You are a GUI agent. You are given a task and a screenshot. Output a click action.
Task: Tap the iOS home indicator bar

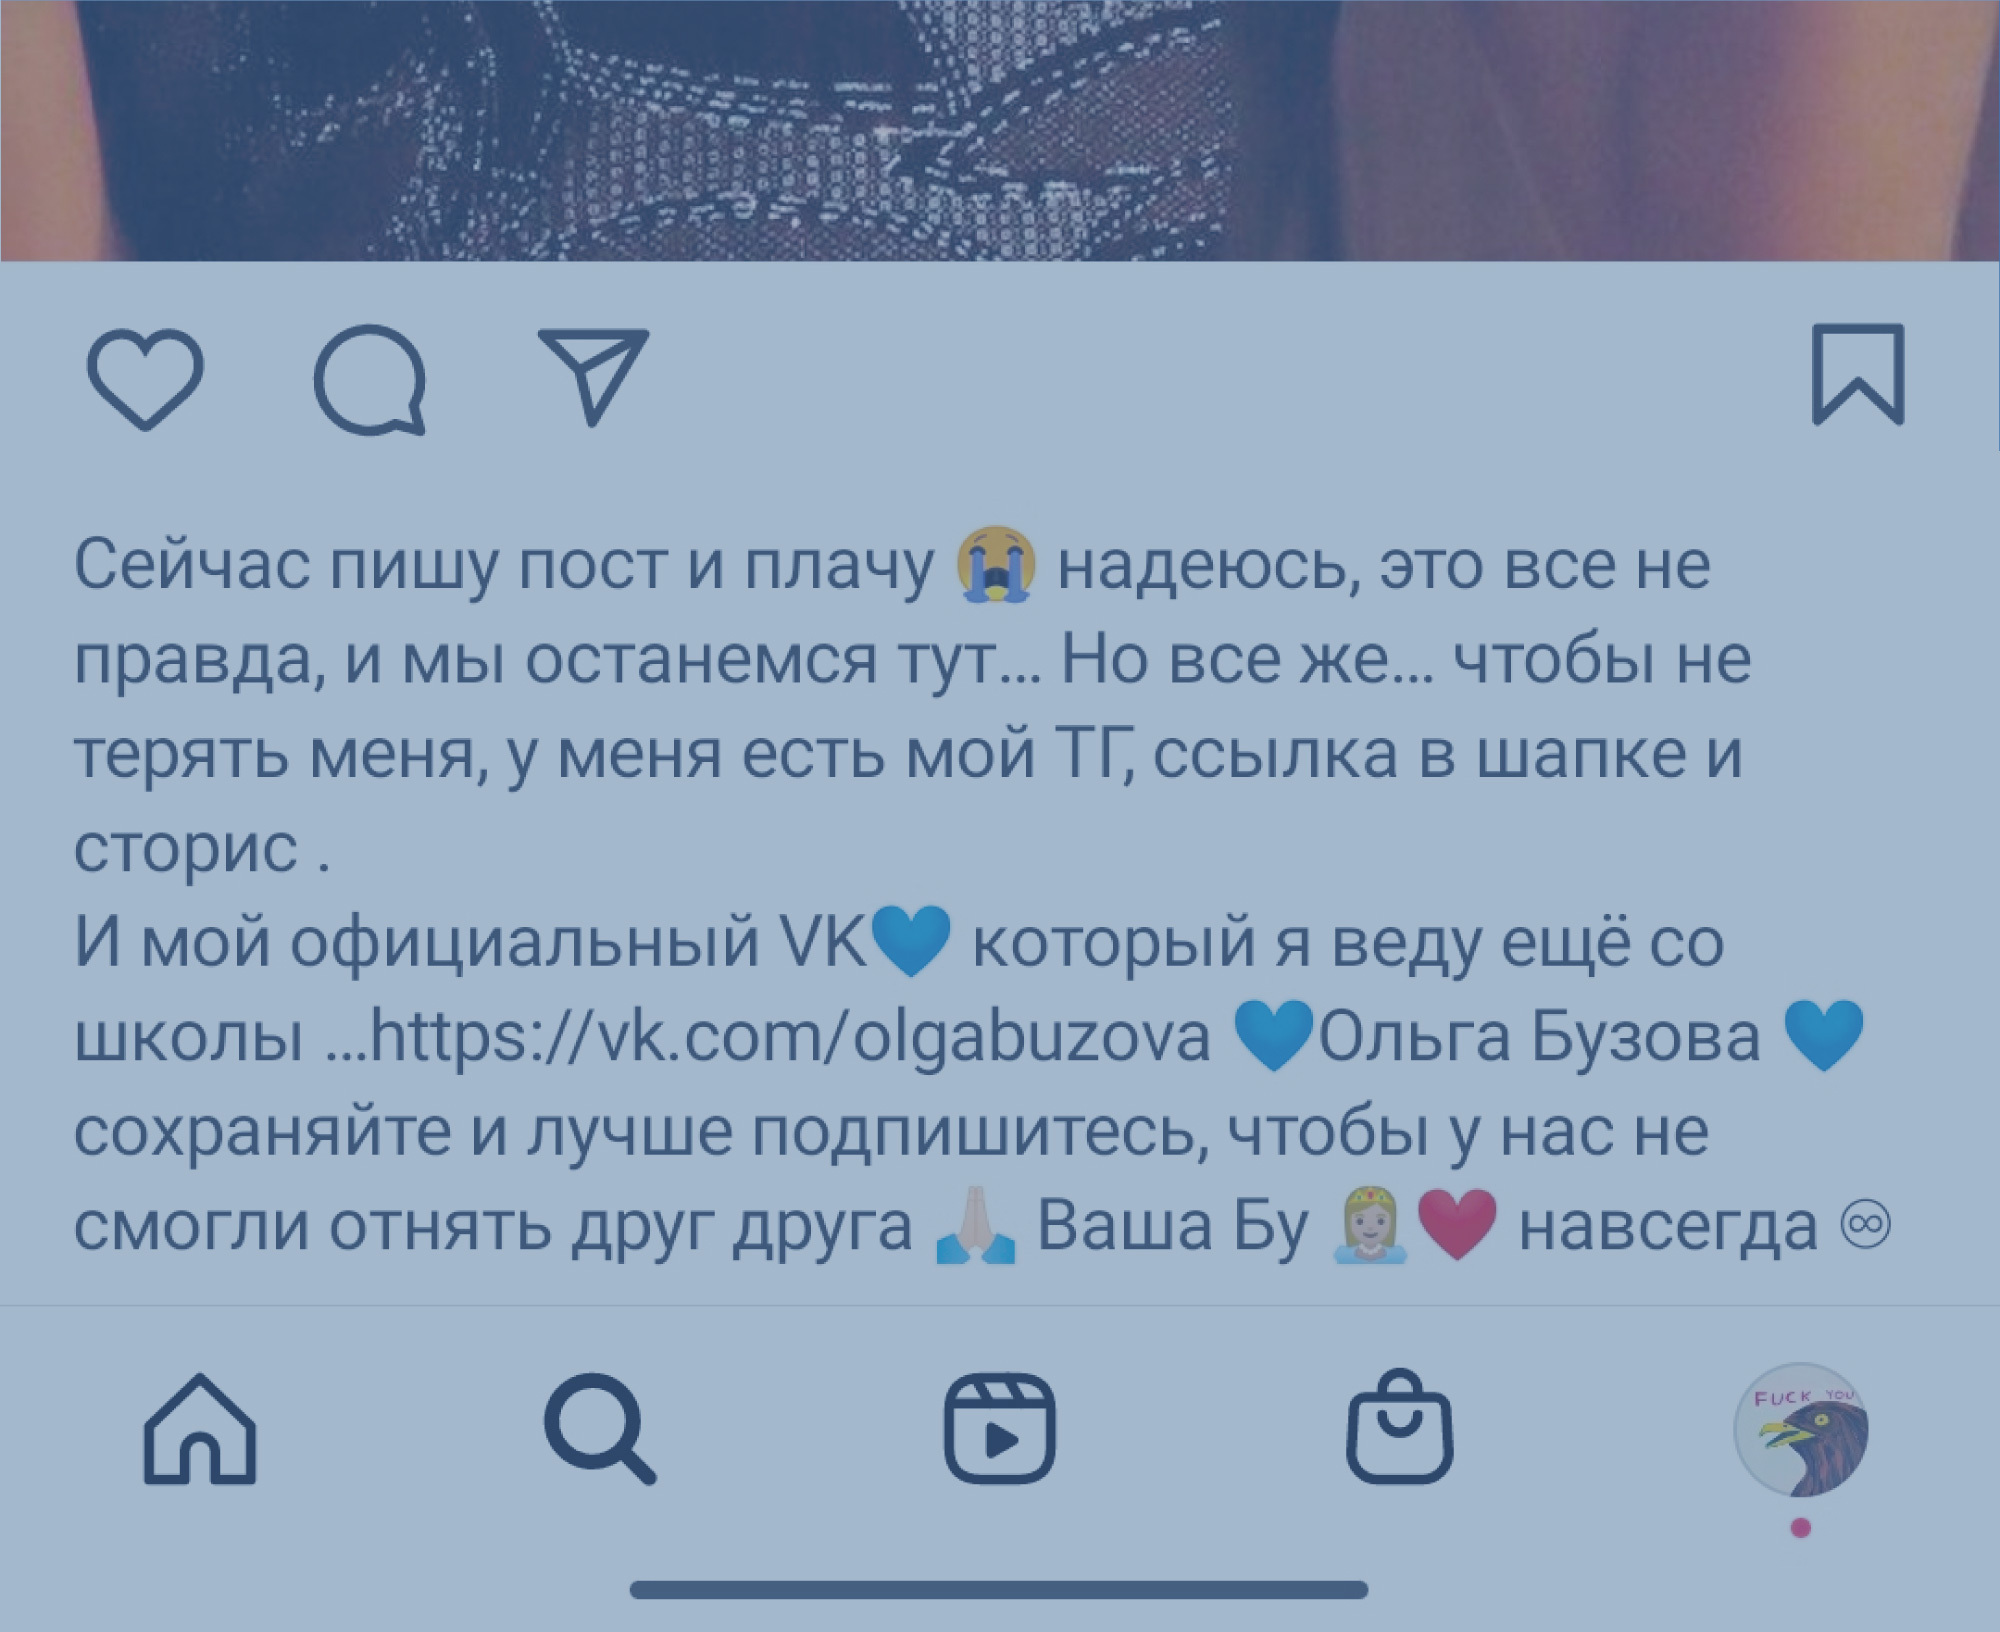point(999,1590)
